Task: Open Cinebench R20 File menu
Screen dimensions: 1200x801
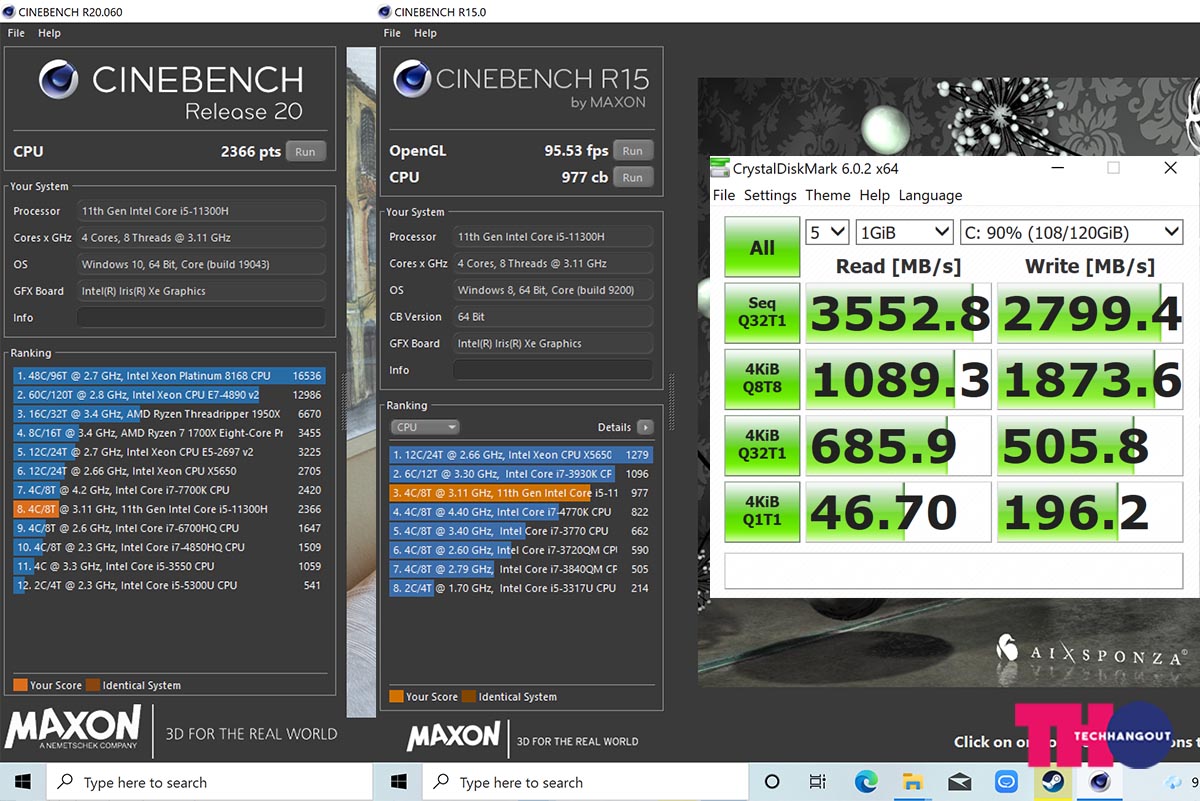Action: (16, 33)
